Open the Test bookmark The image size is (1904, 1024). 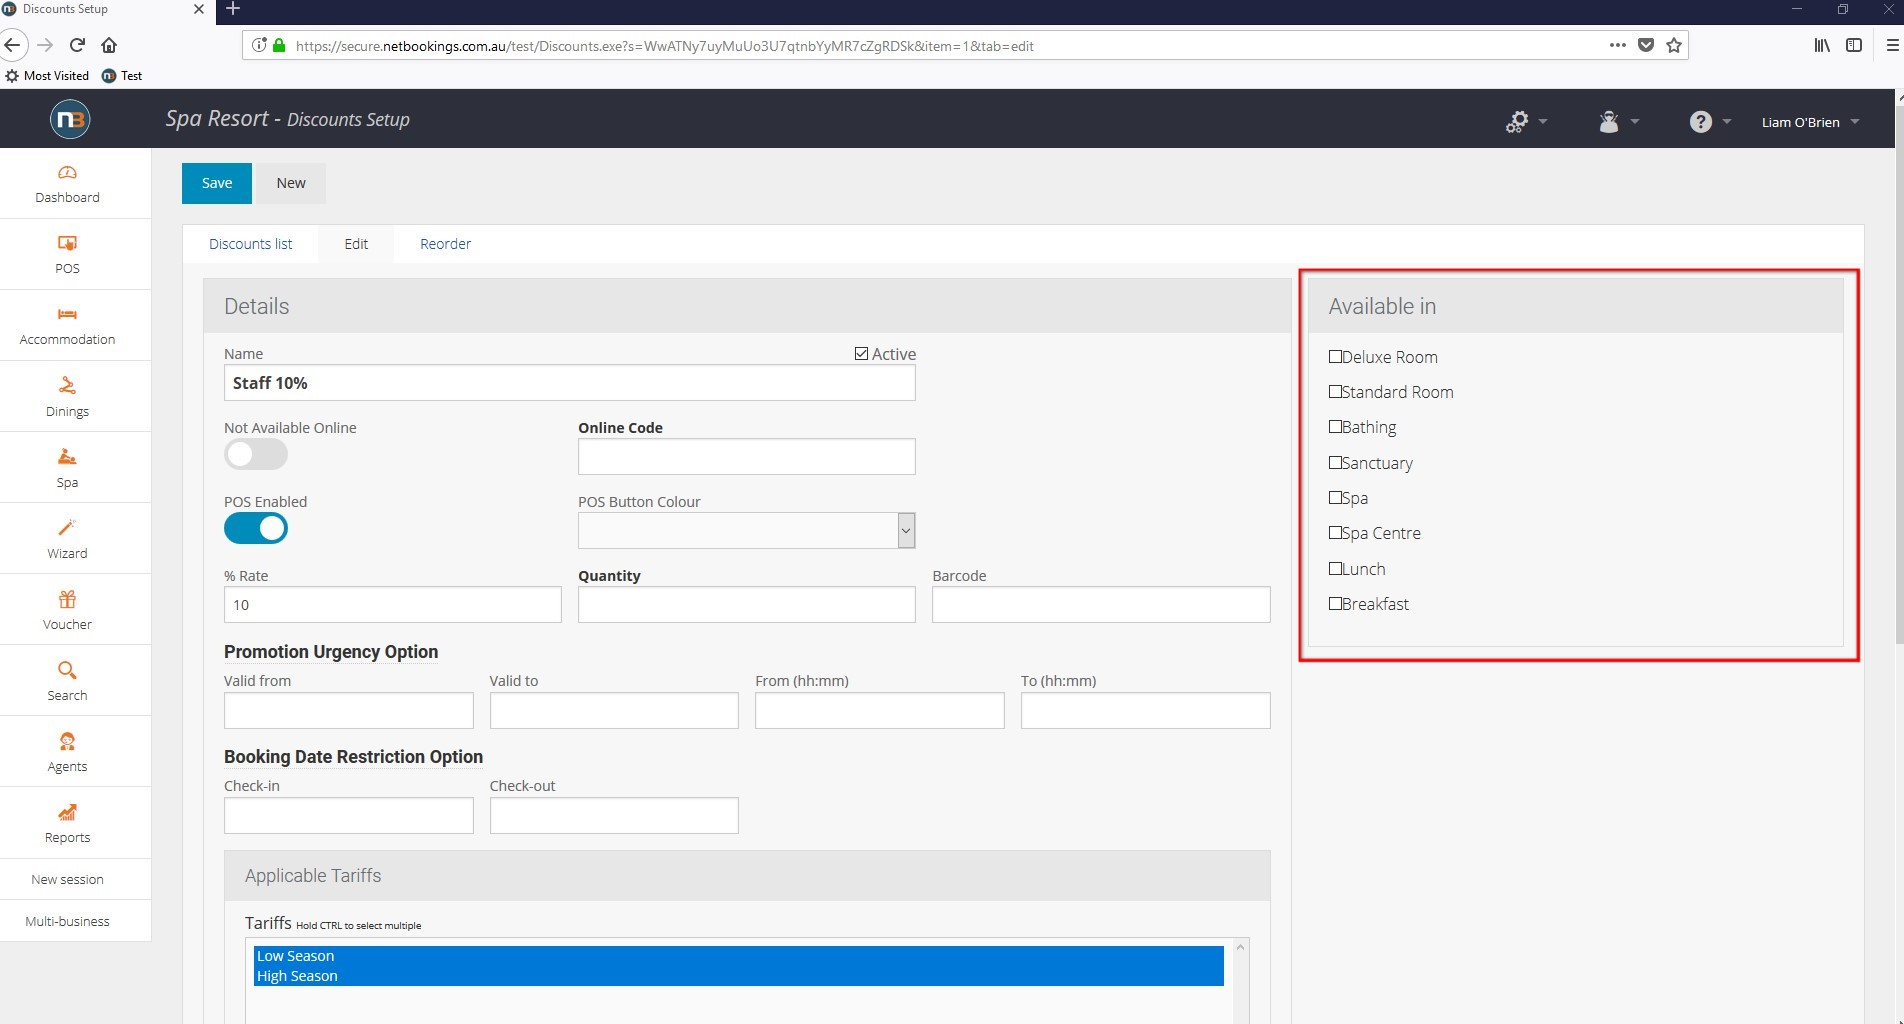coord(122,76)
